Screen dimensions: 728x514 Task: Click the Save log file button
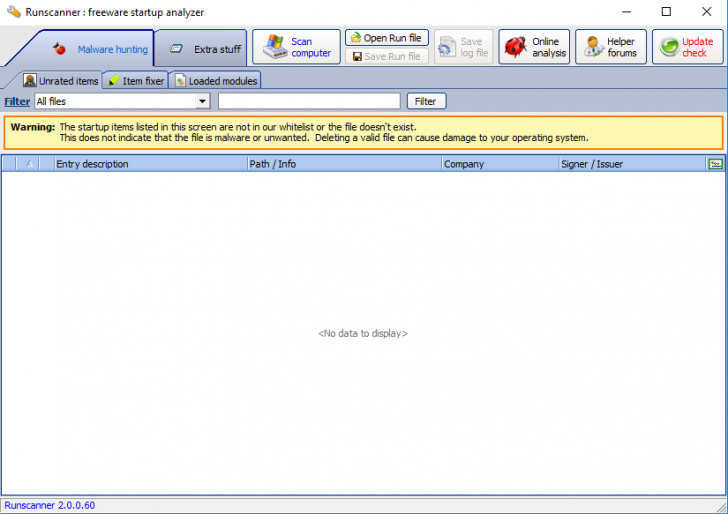click(x=463, y=47)
